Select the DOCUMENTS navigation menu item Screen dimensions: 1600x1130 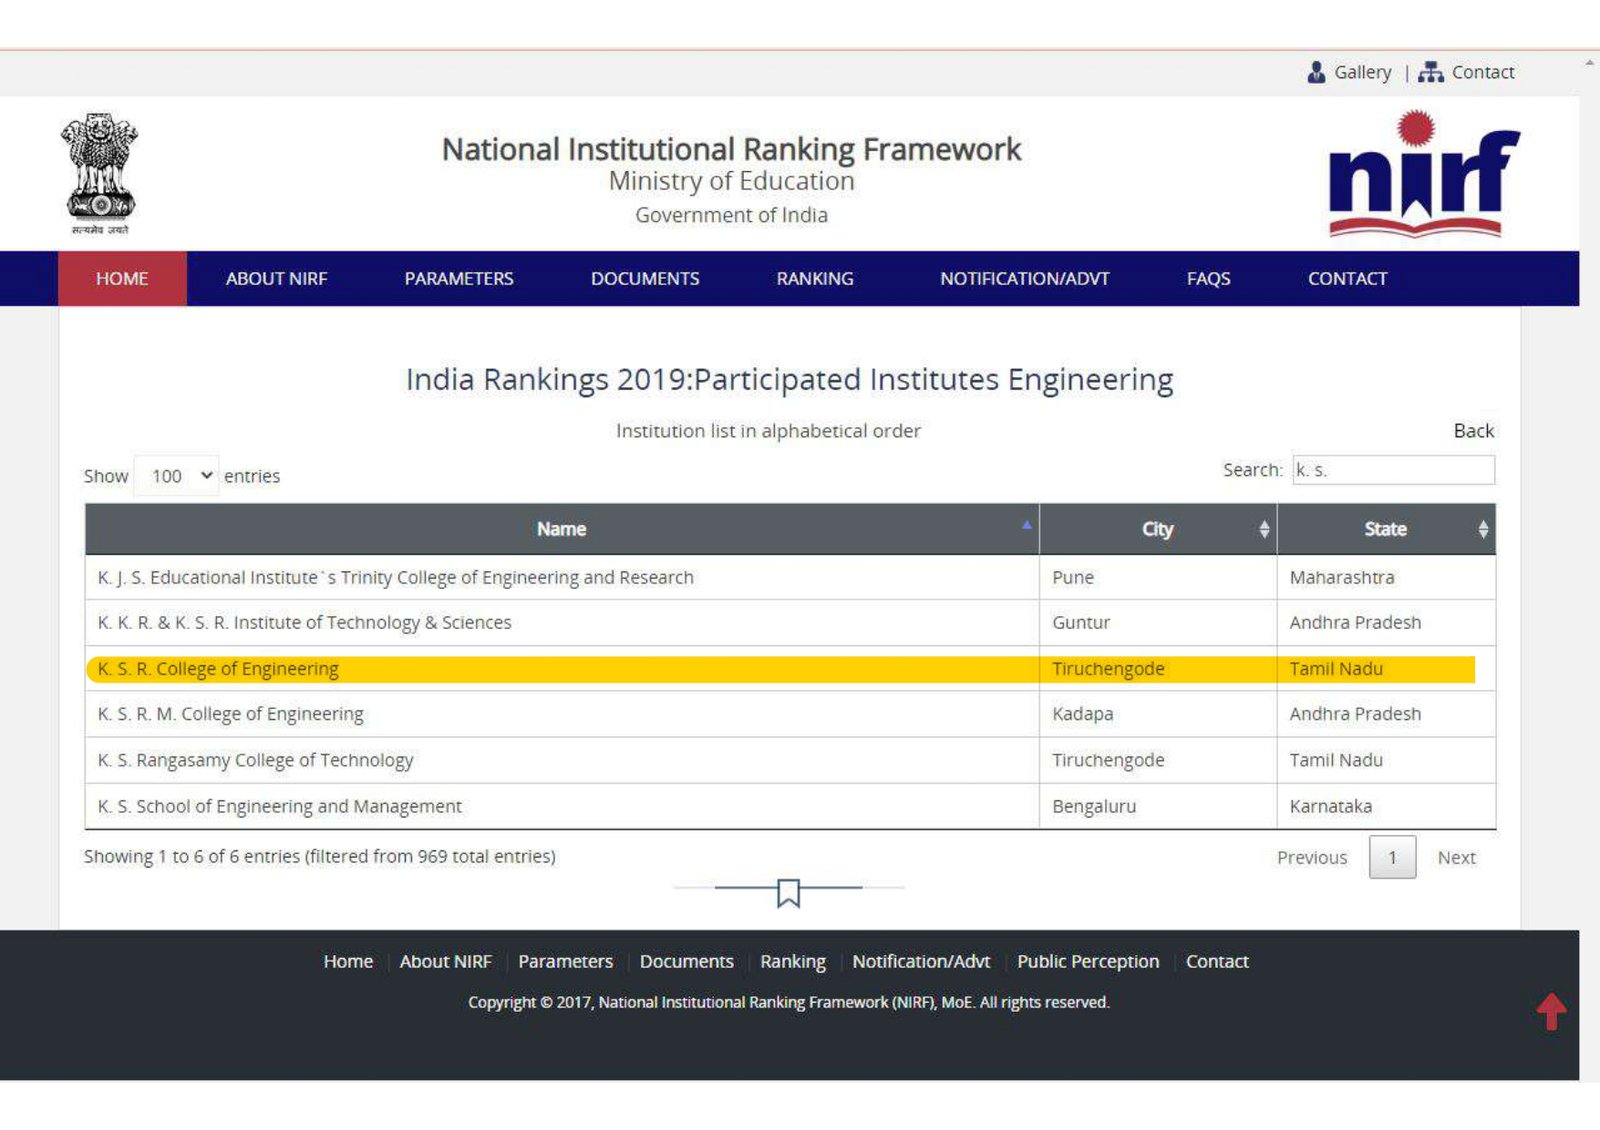644,279
